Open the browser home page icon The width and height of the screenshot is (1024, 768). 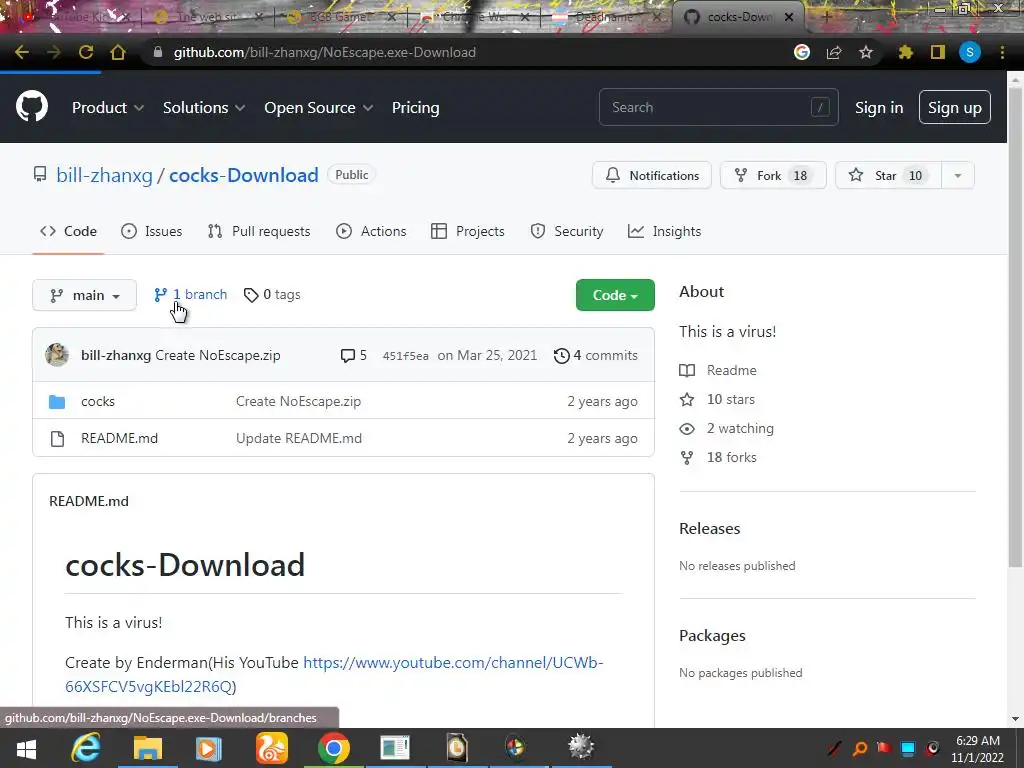(118, 52)
